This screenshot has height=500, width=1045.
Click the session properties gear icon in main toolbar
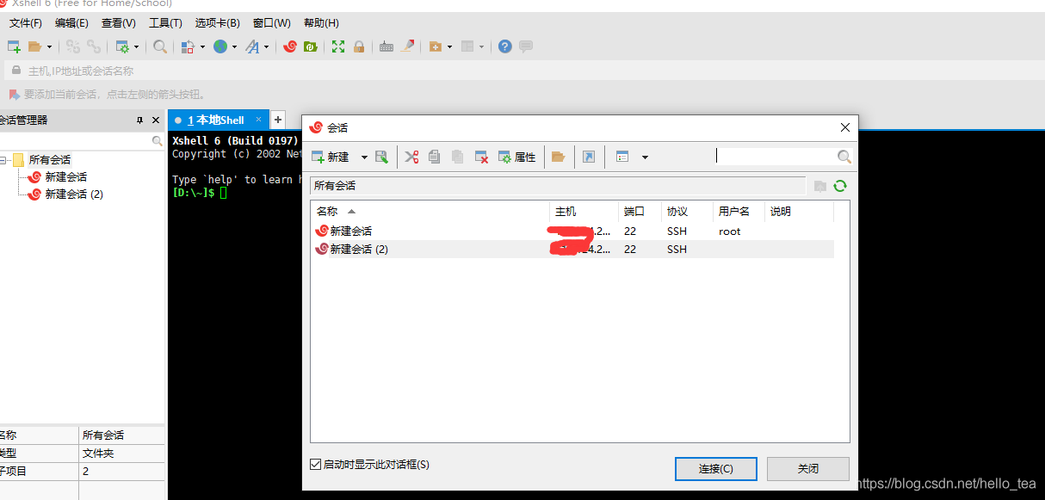click(123, 47)
